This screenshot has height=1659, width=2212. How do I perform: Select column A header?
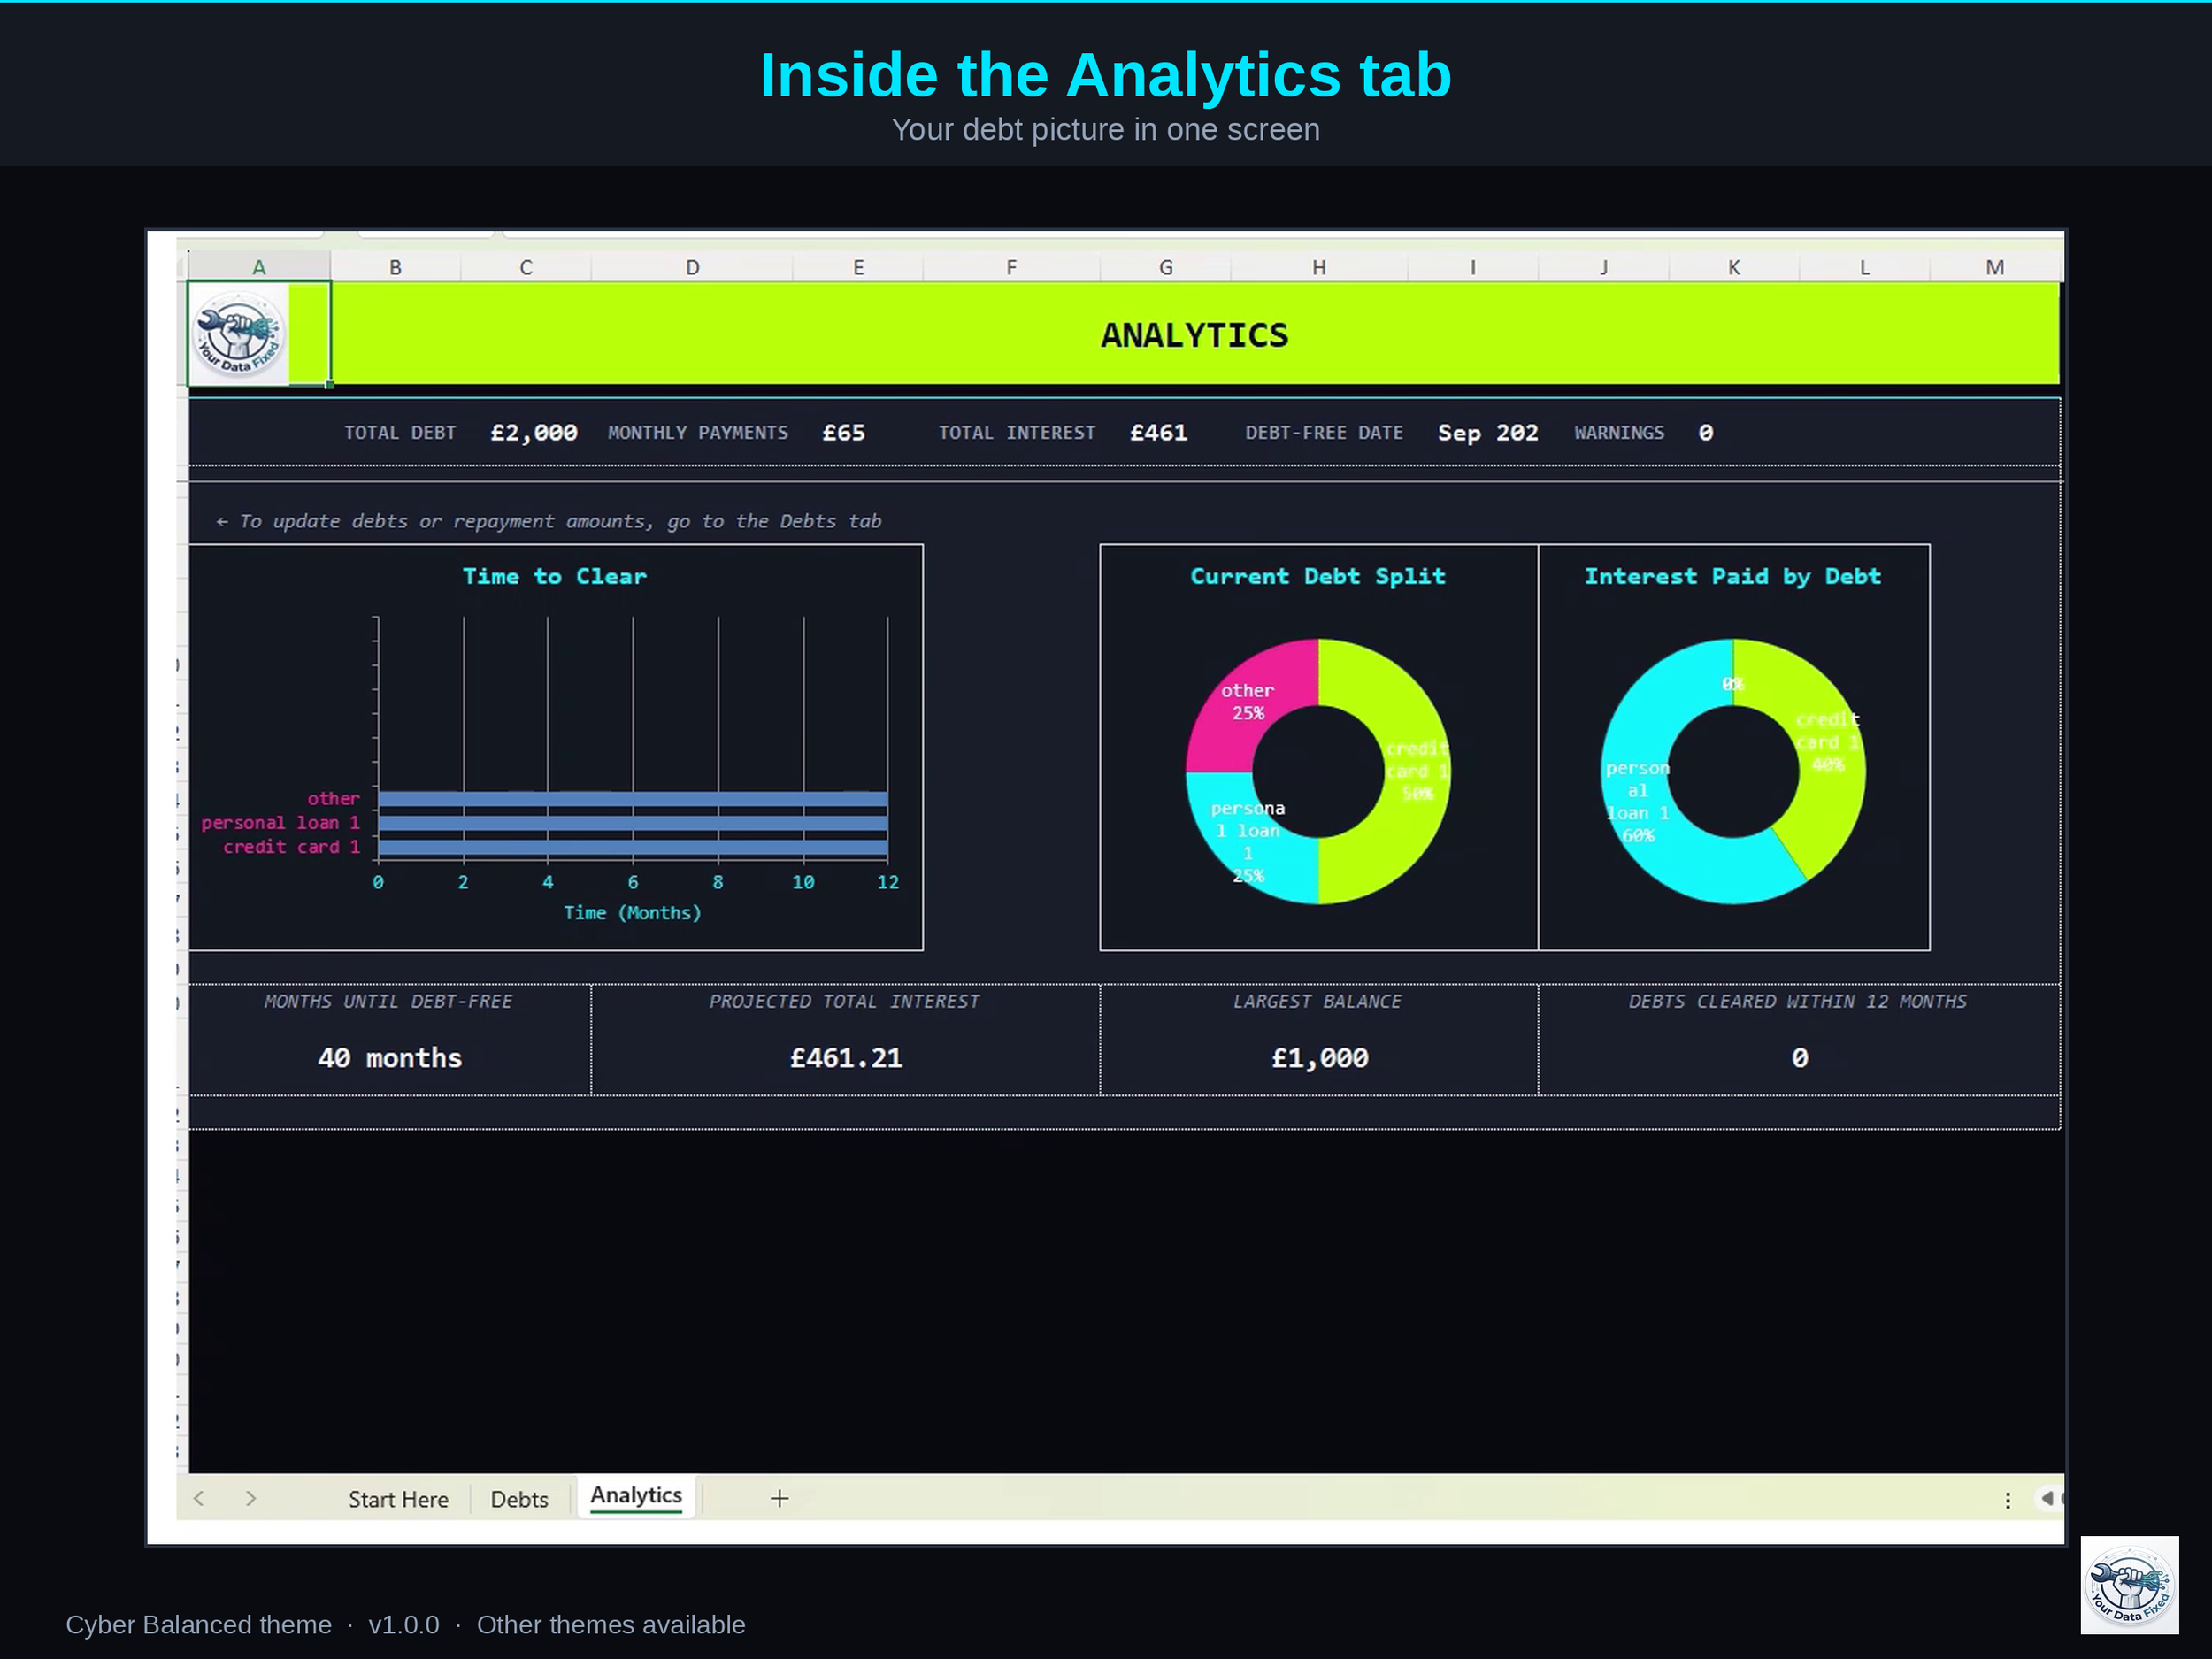coord(259,267)
